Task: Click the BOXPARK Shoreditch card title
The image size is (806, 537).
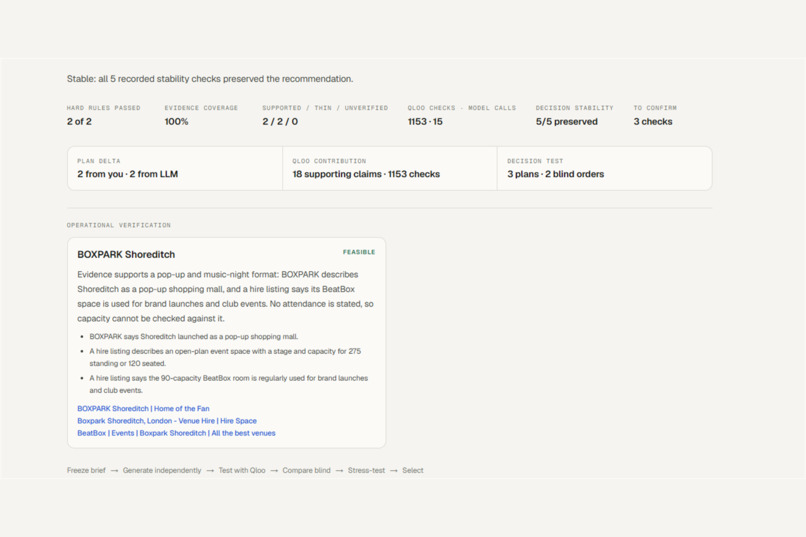Action: point(126,254)
